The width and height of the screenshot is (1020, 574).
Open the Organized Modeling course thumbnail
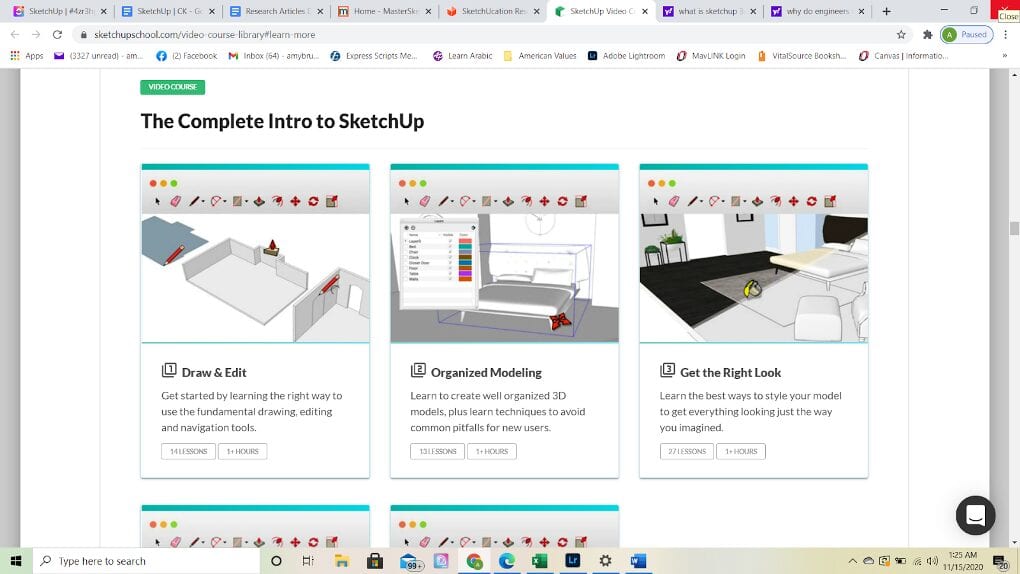[x=504, y=253]
